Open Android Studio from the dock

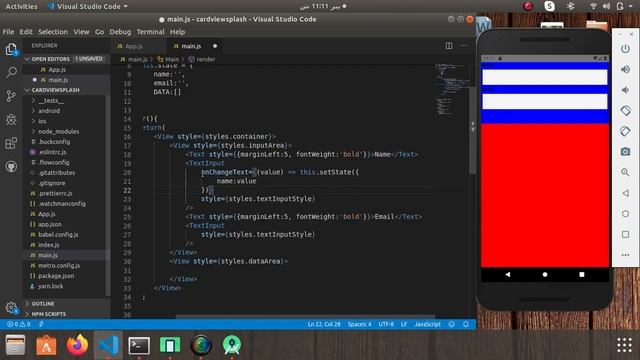pyautogui.click(x=232, y=345)
